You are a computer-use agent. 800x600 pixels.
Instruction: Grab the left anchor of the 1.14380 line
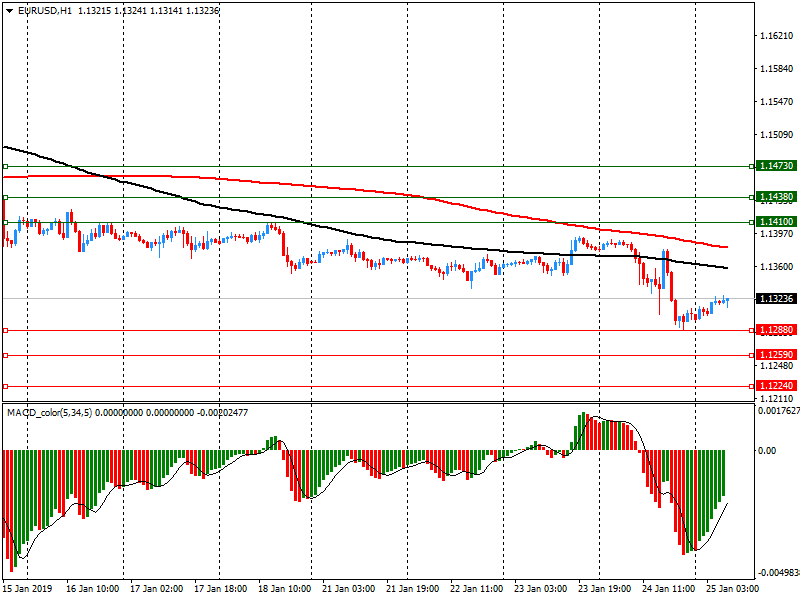[6, 197]
